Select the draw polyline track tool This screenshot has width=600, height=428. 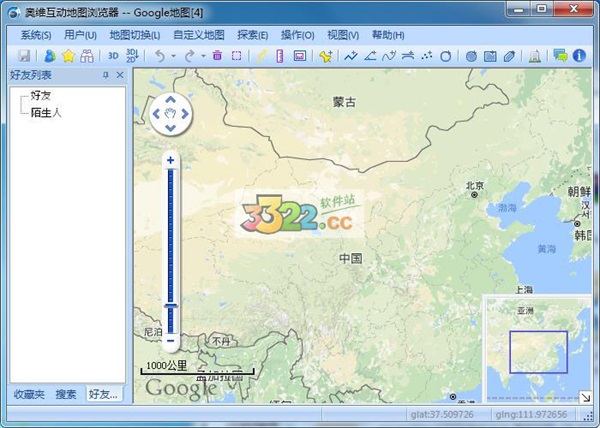click(351, 56)
